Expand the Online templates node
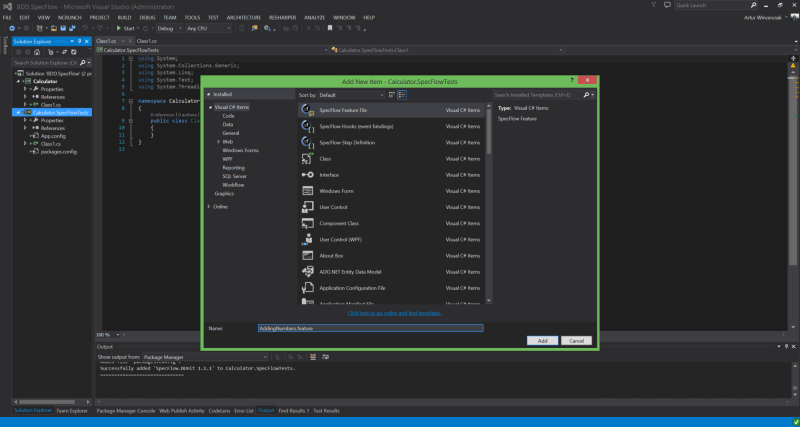This screenshot has width=800, height=427. [x=209, y=206]
